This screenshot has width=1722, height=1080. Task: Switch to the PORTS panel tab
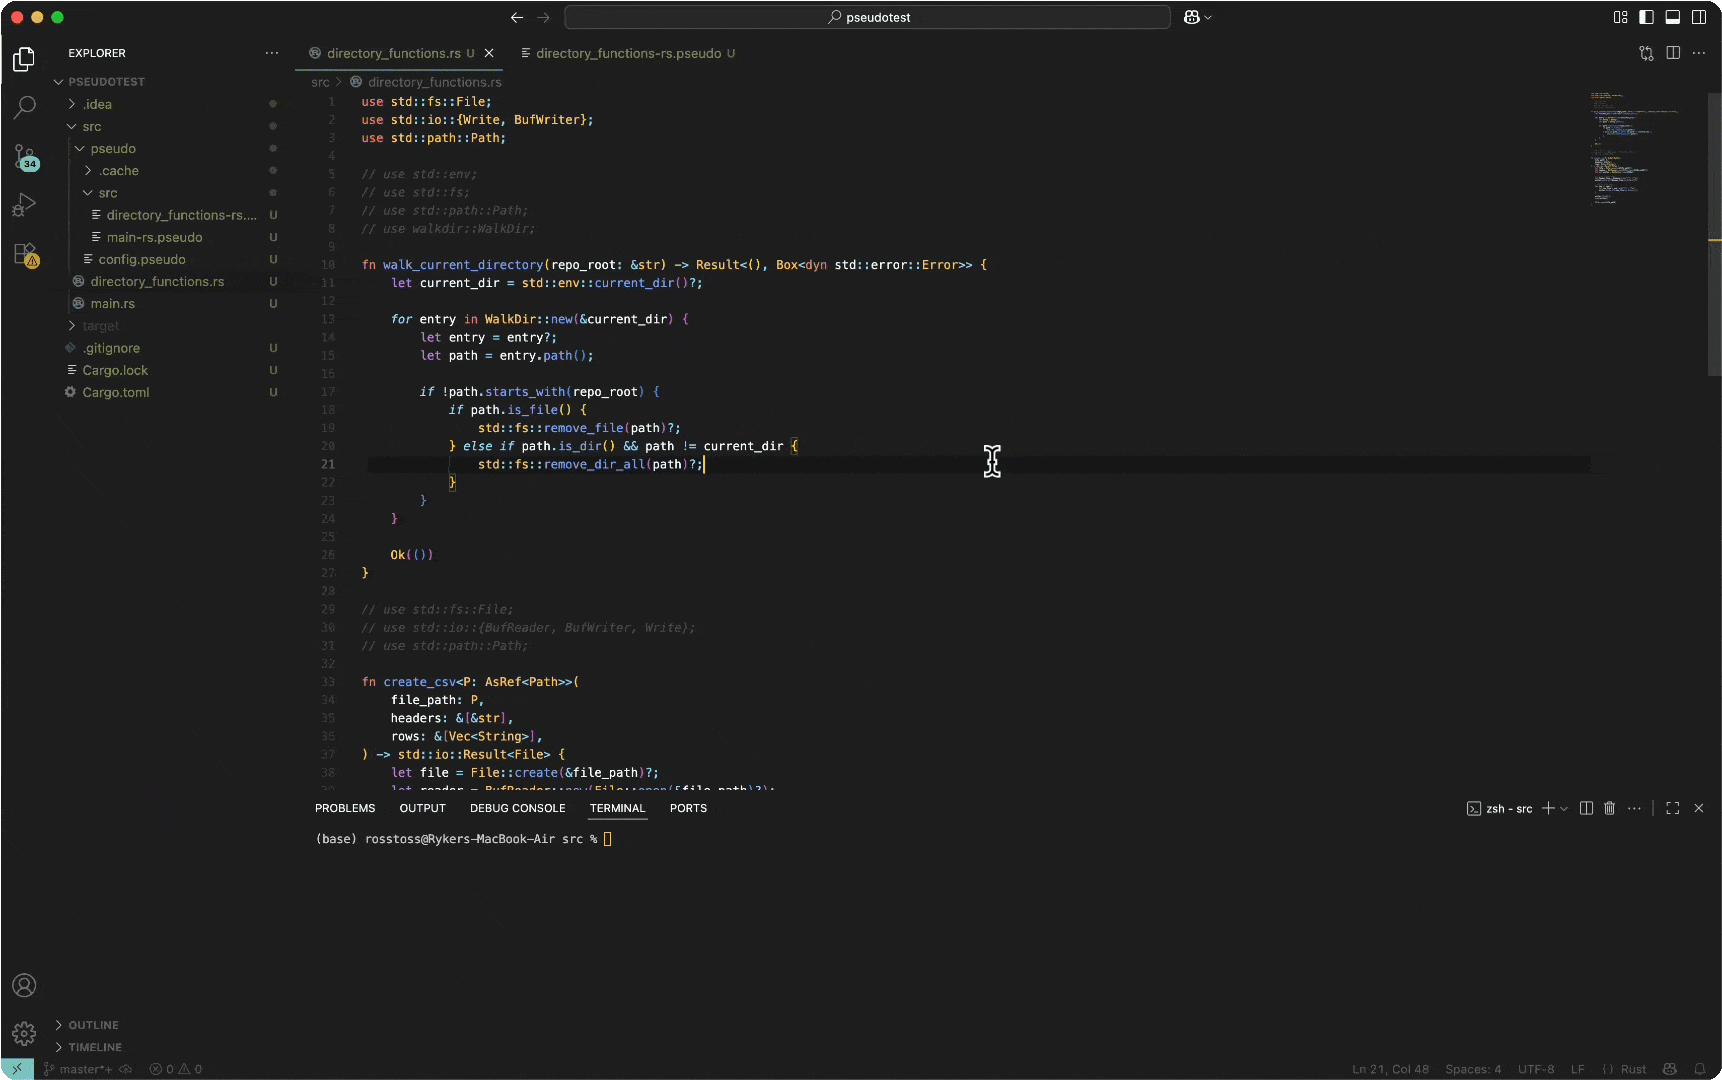tap(688, 808)
